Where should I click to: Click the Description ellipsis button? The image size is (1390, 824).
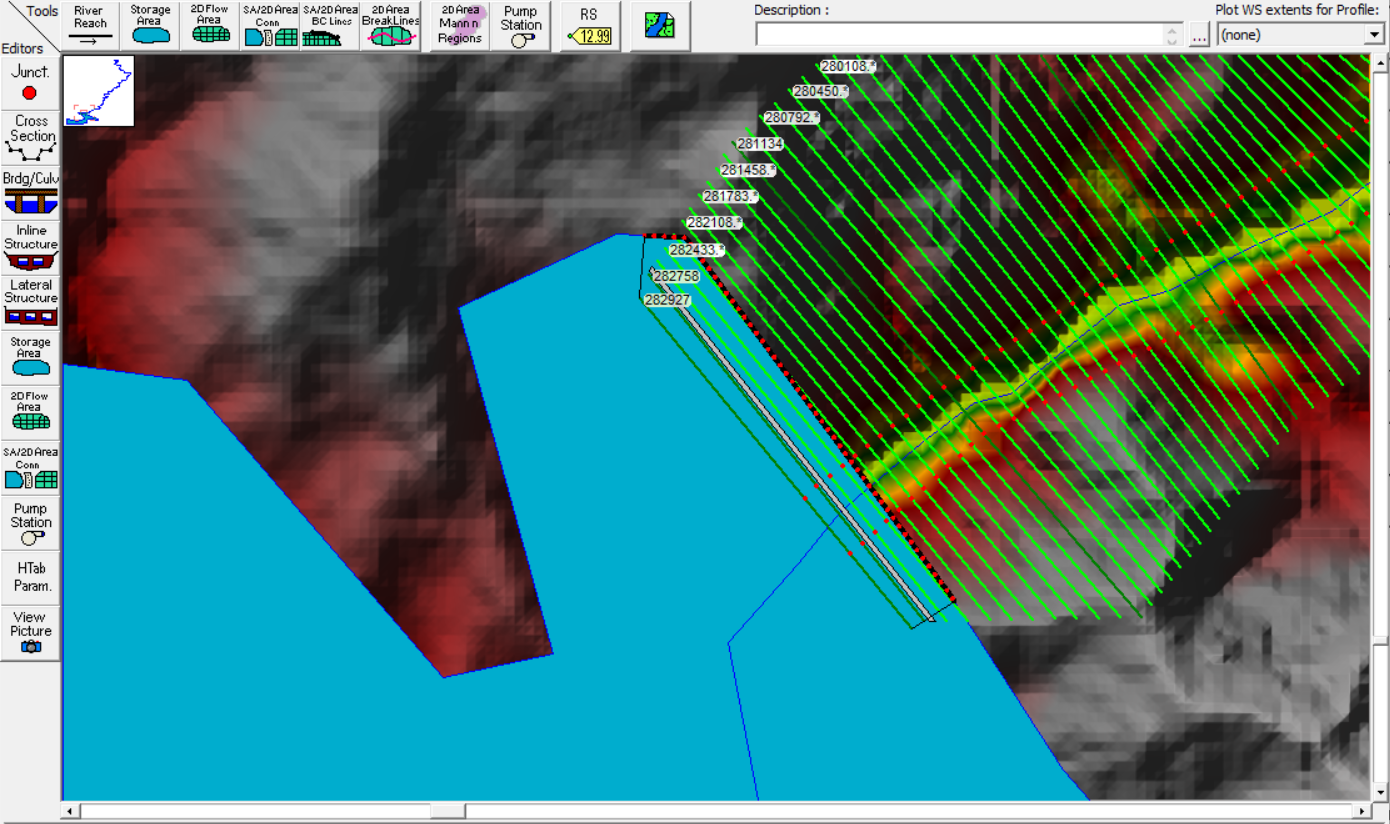1197,33
